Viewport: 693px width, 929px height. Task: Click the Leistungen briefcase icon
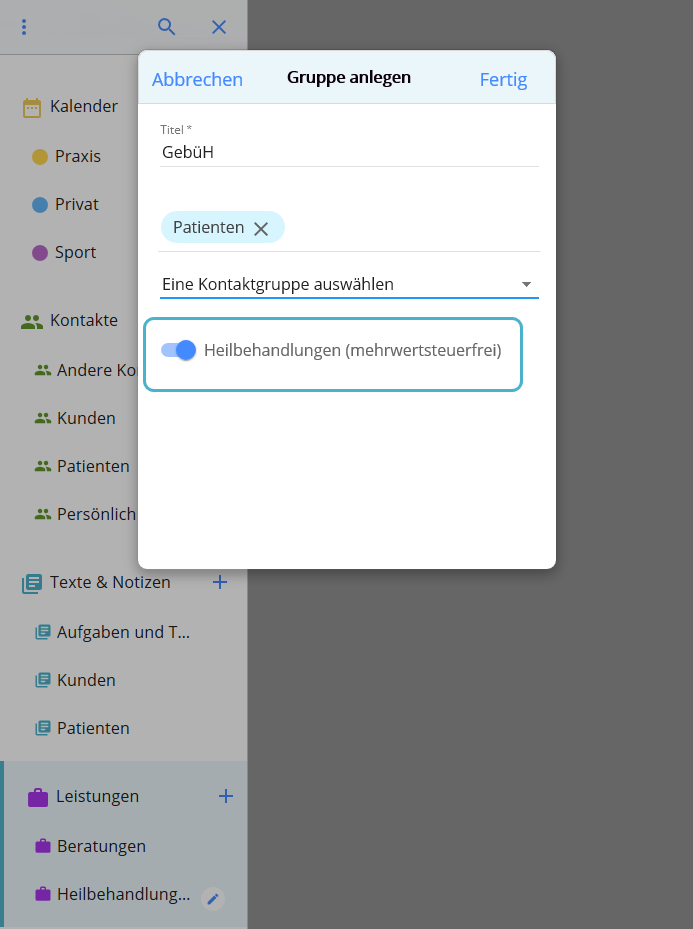pyautogui.click(x=38, y=797)
